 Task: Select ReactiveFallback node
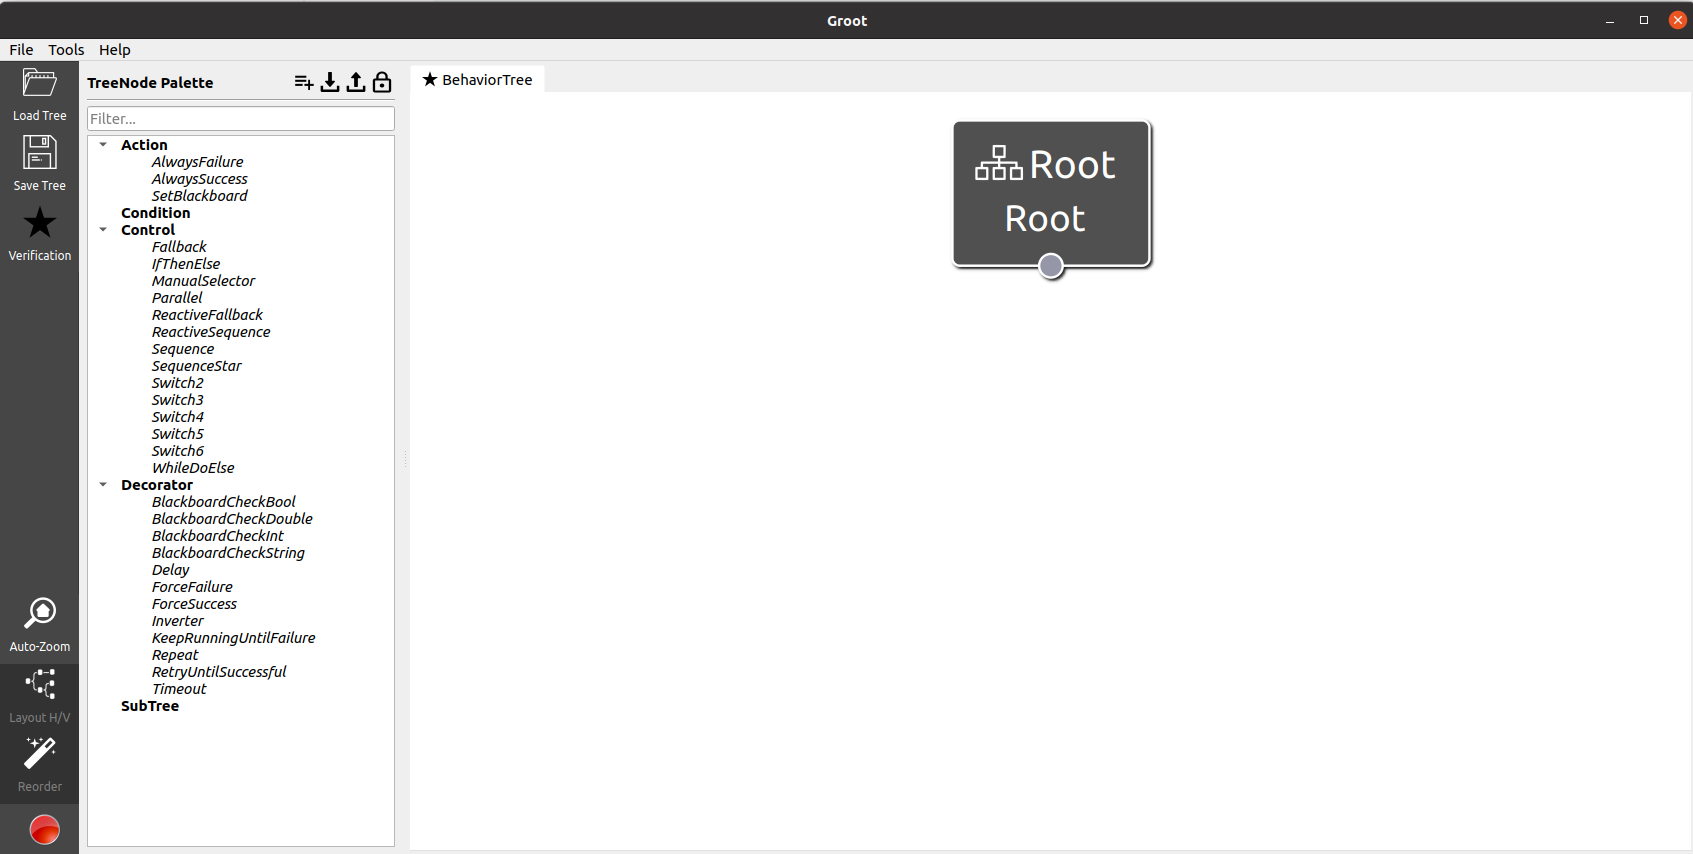[x=207, y=315]
